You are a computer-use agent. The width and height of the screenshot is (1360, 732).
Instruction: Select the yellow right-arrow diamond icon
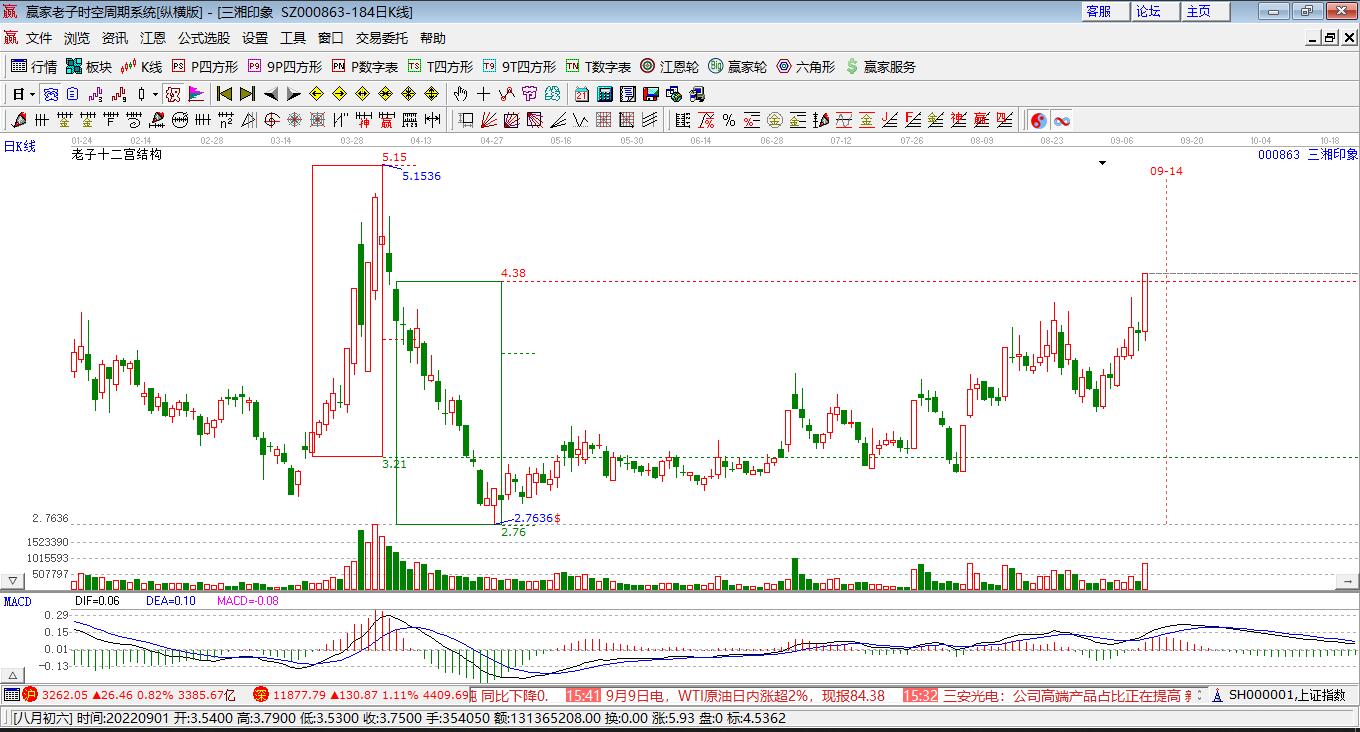click(x=339, y=94)
